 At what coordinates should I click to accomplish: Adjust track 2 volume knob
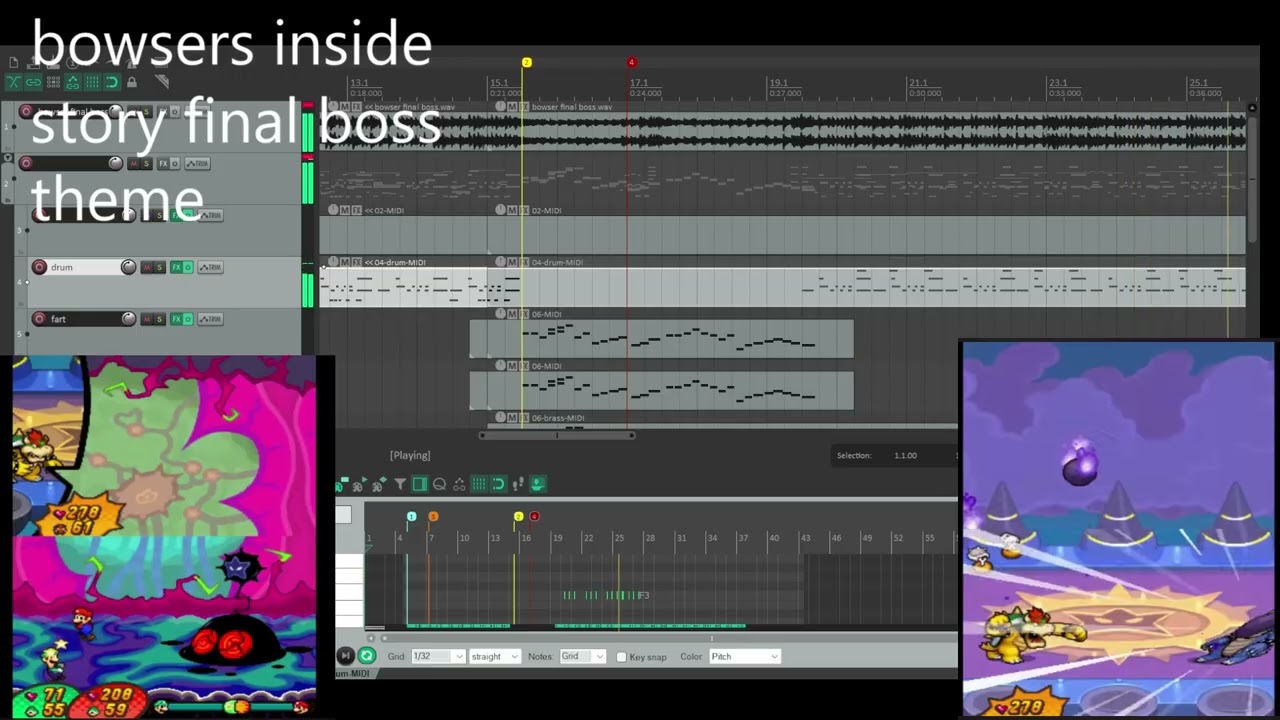115,163
